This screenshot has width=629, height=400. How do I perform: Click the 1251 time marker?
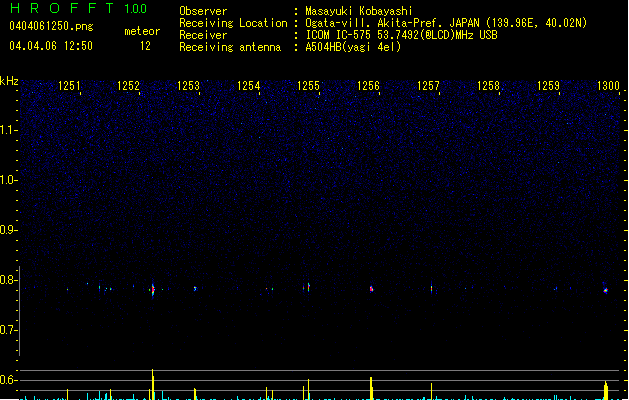[x=69, y=86]
